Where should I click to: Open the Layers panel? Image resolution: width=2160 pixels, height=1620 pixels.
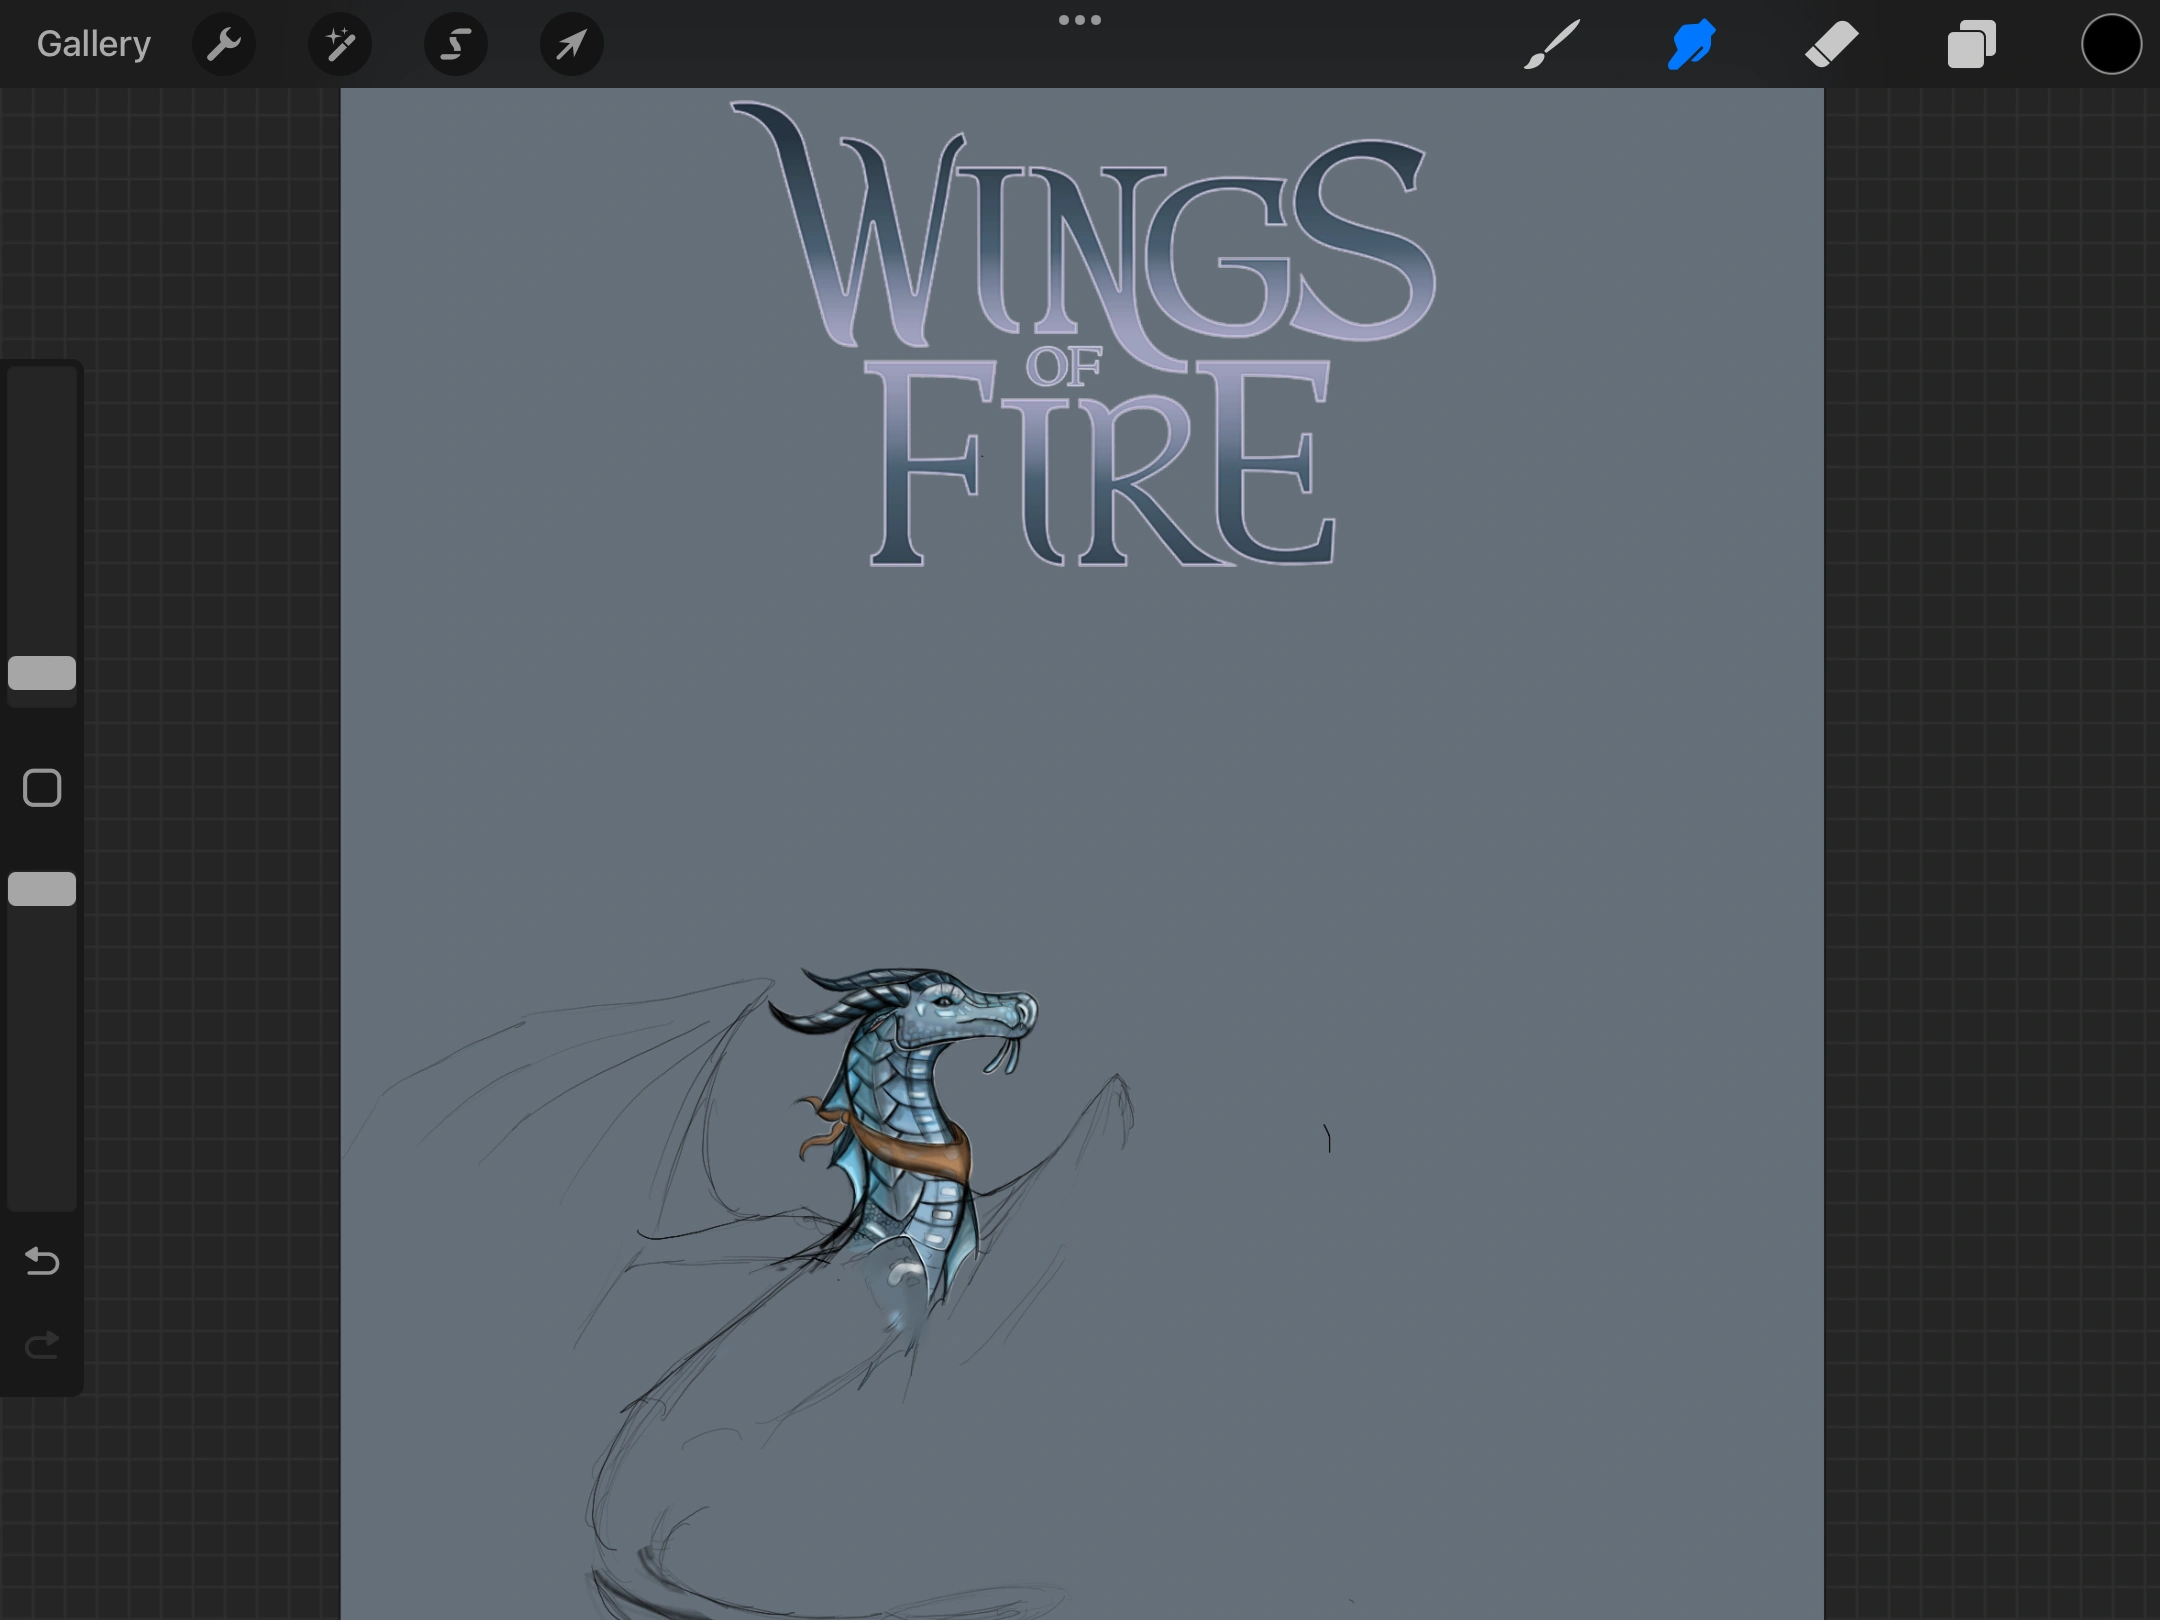1971,43
